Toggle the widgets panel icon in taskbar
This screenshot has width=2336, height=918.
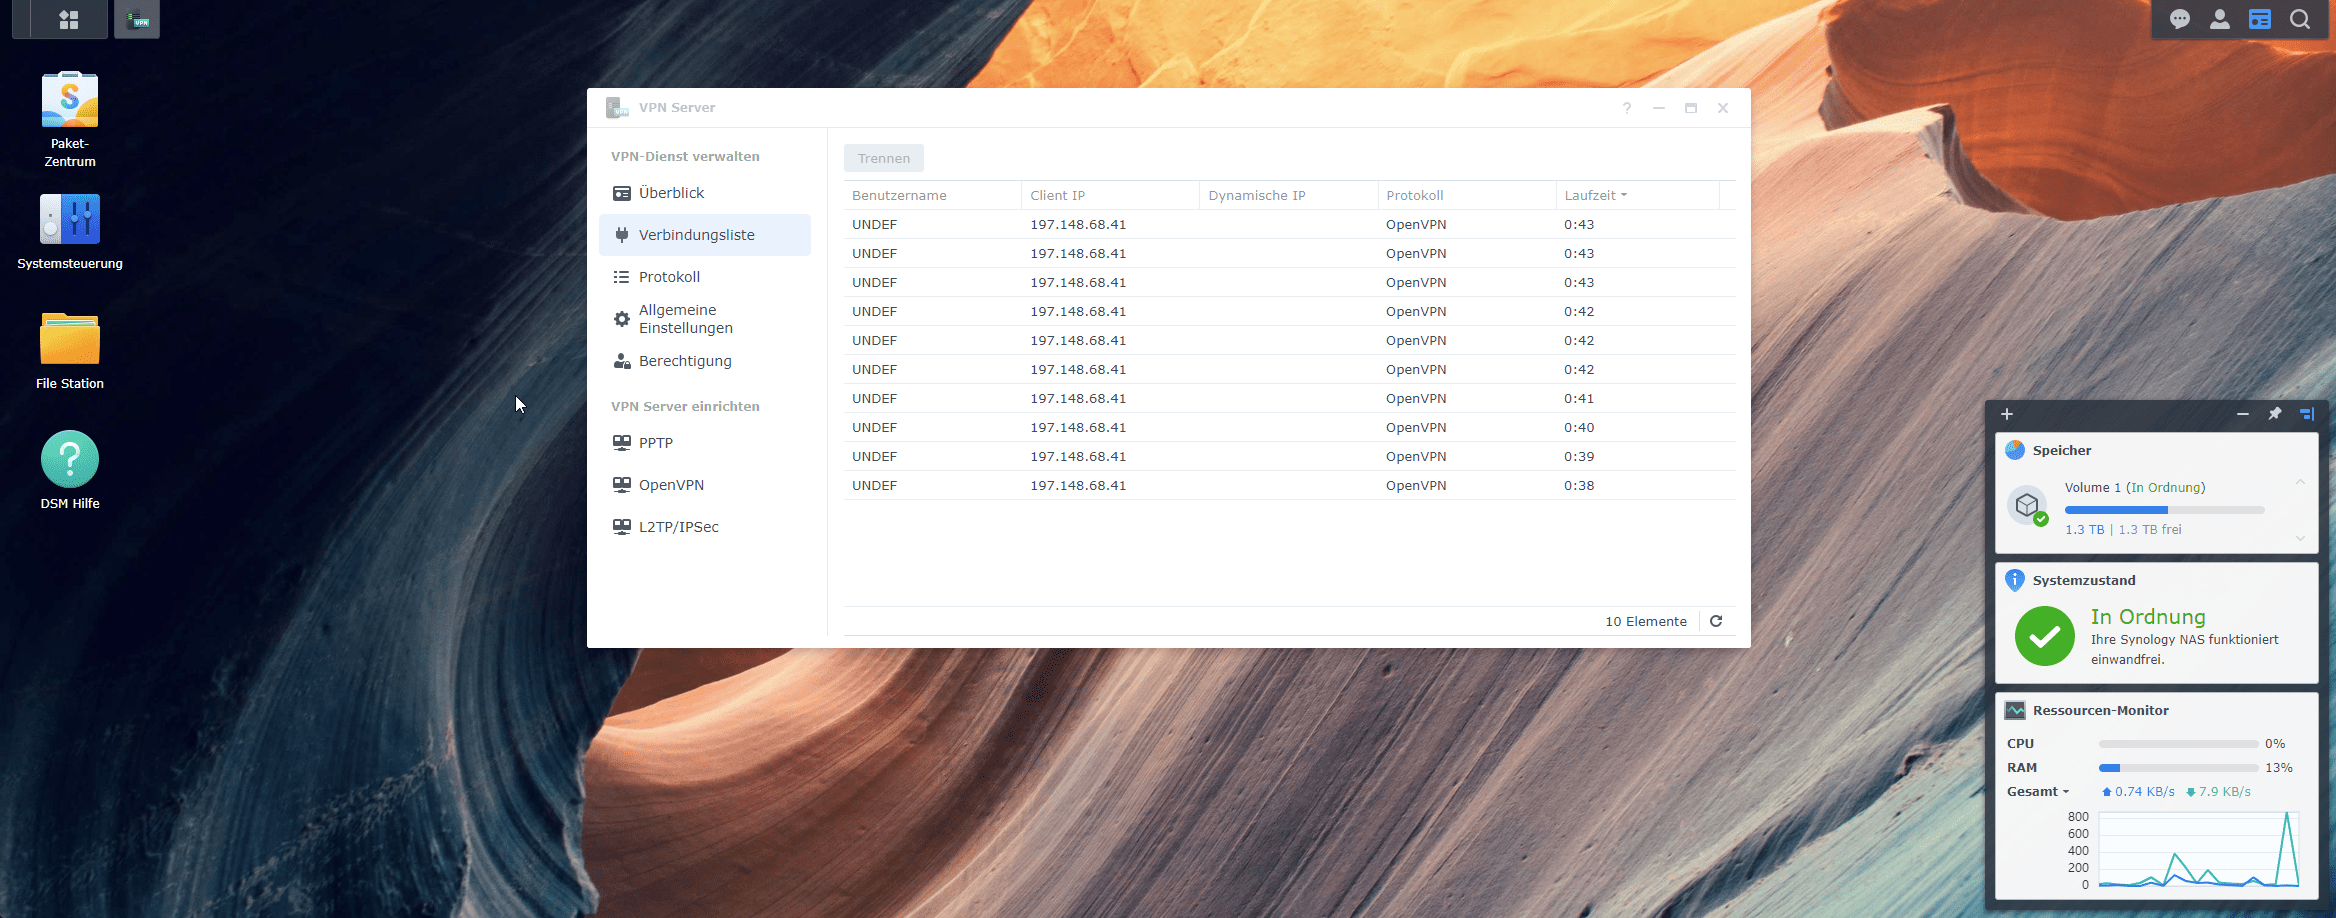pyautogui.click(x=2260, y=20)
